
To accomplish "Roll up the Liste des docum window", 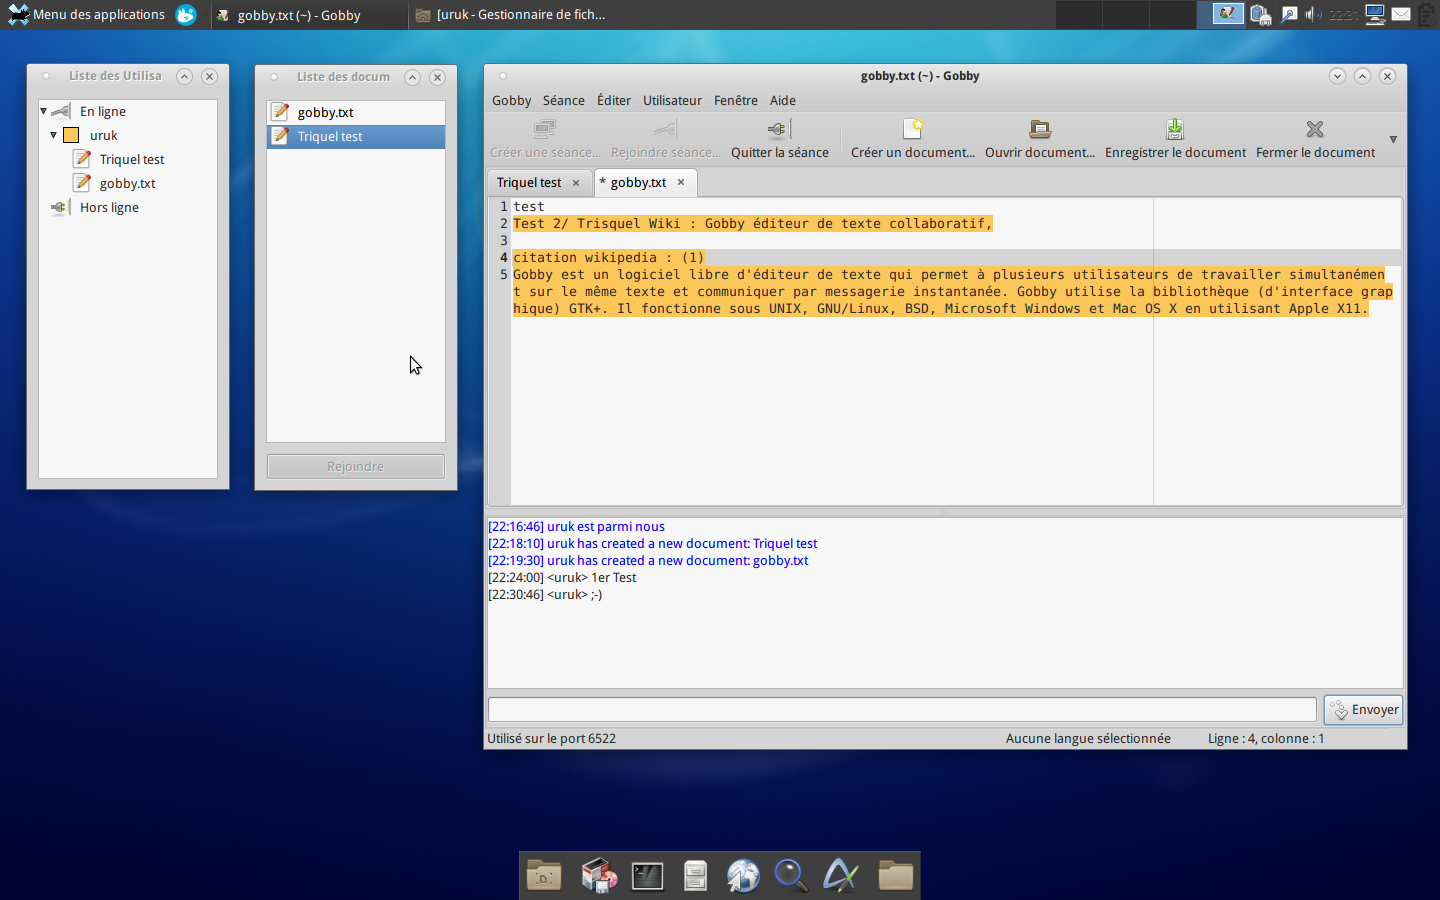I will tap(412, 77).
